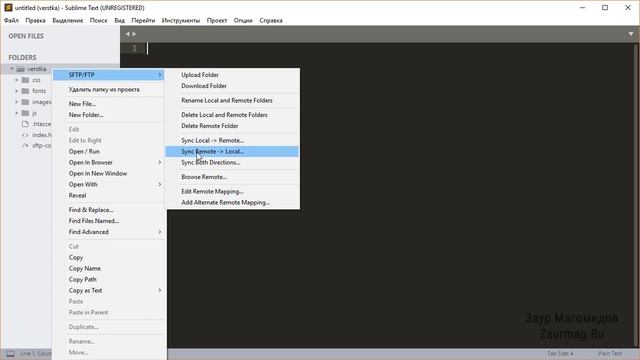Toggle side bar icon in status bar

pyautogui.click(x=10, y=354)
